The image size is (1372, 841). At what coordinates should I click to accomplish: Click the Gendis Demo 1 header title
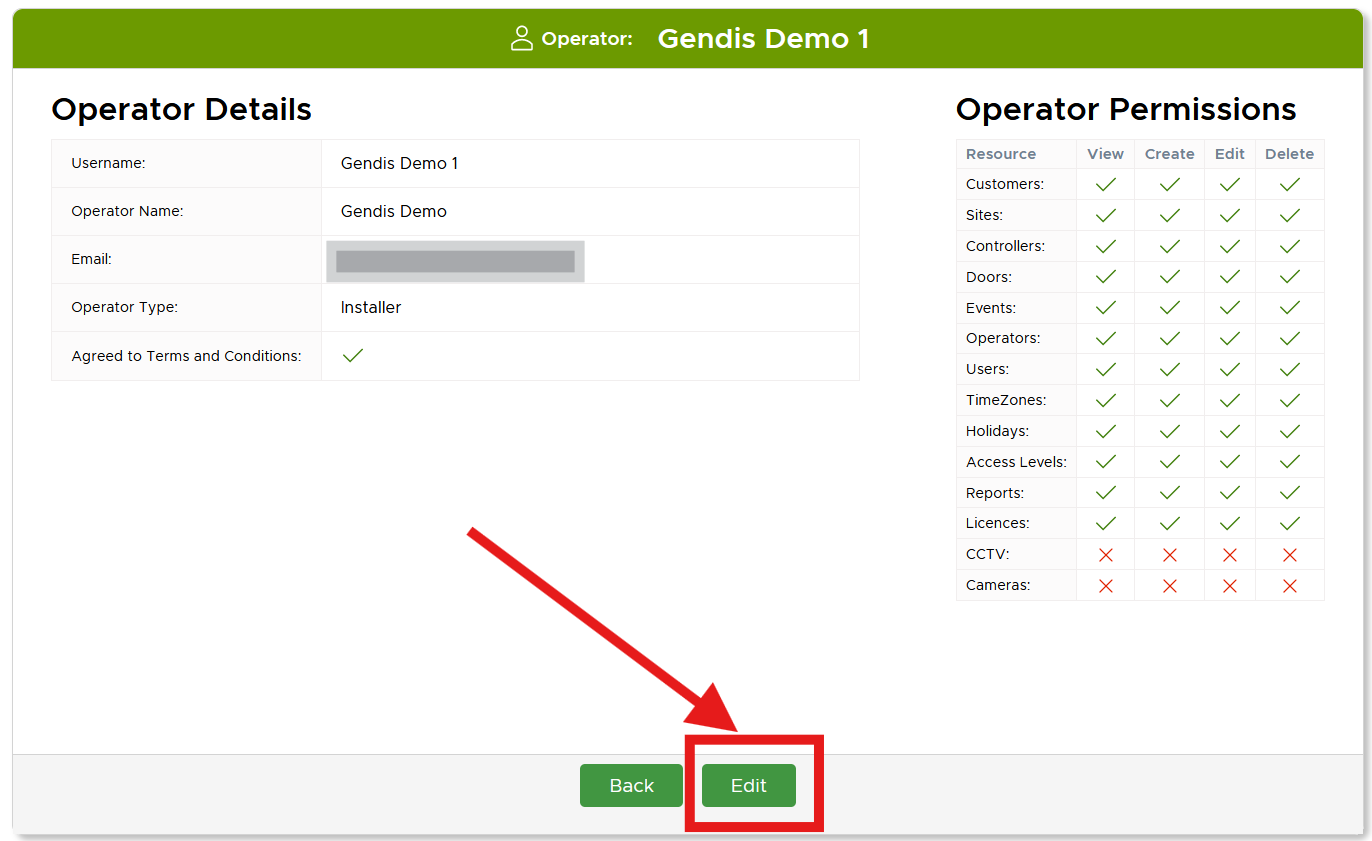coord(763,39)
